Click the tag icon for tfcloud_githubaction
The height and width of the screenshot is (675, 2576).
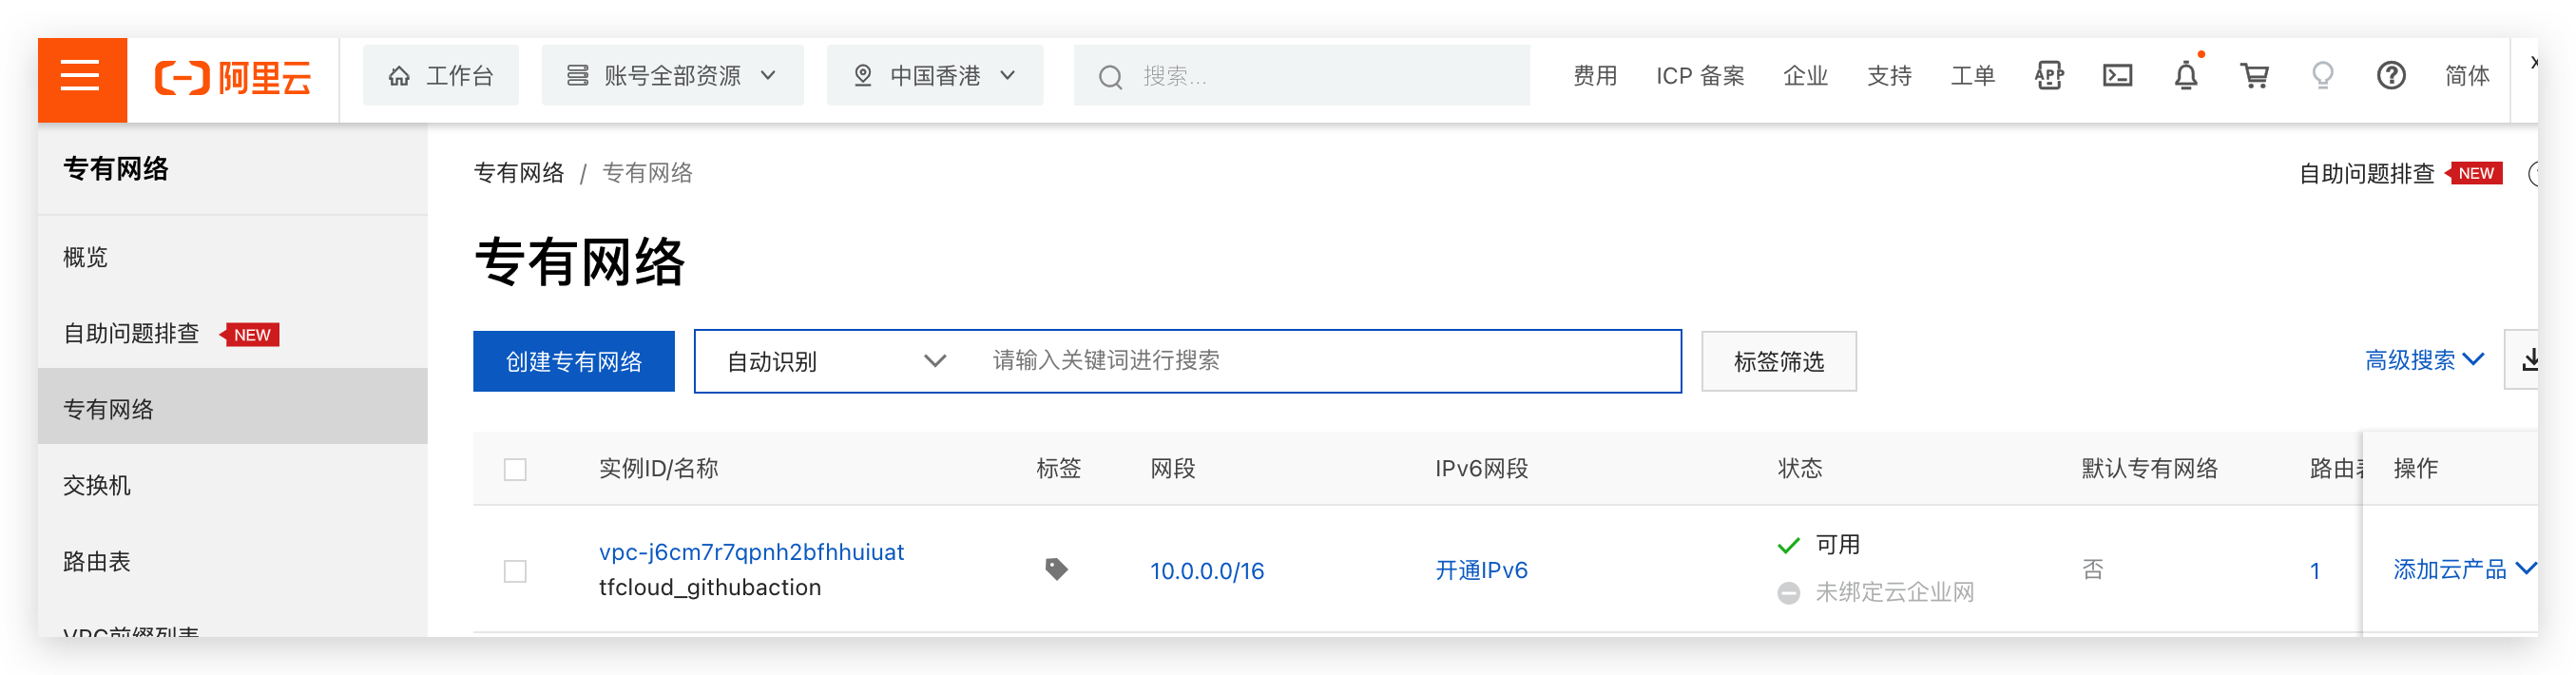[1056, 569]
